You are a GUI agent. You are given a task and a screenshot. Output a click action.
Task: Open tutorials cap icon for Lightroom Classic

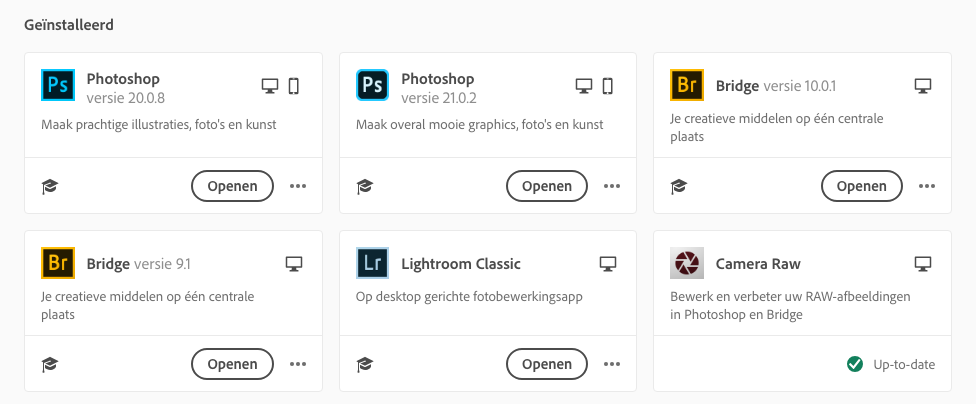tap(364, 364)
